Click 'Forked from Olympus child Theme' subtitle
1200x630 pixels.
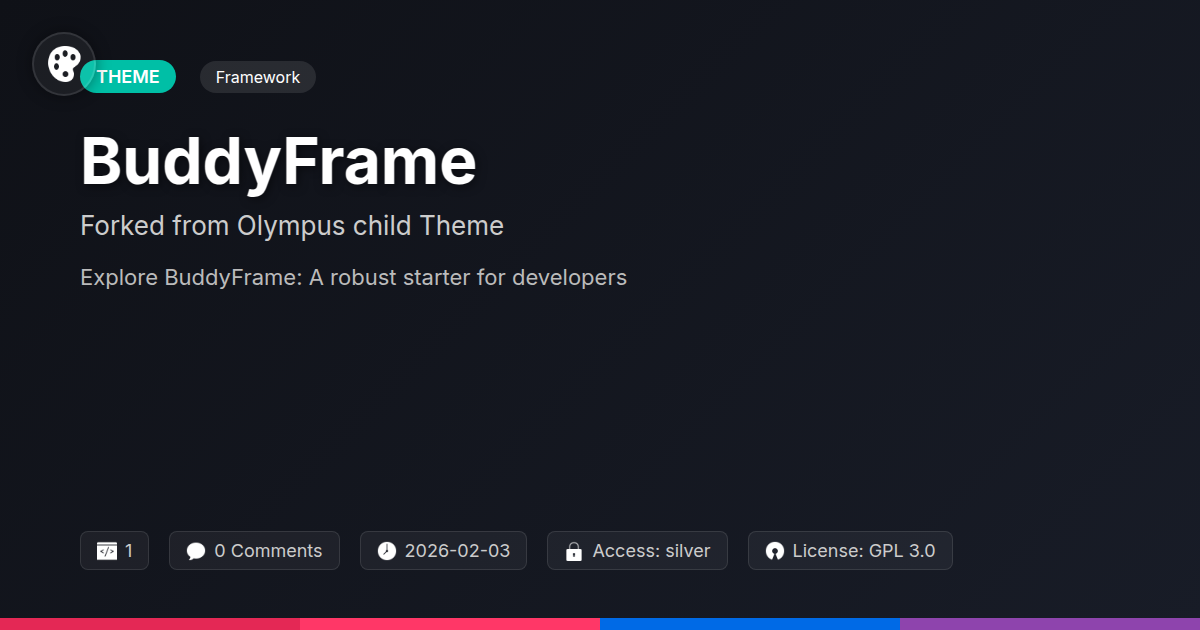292,226
